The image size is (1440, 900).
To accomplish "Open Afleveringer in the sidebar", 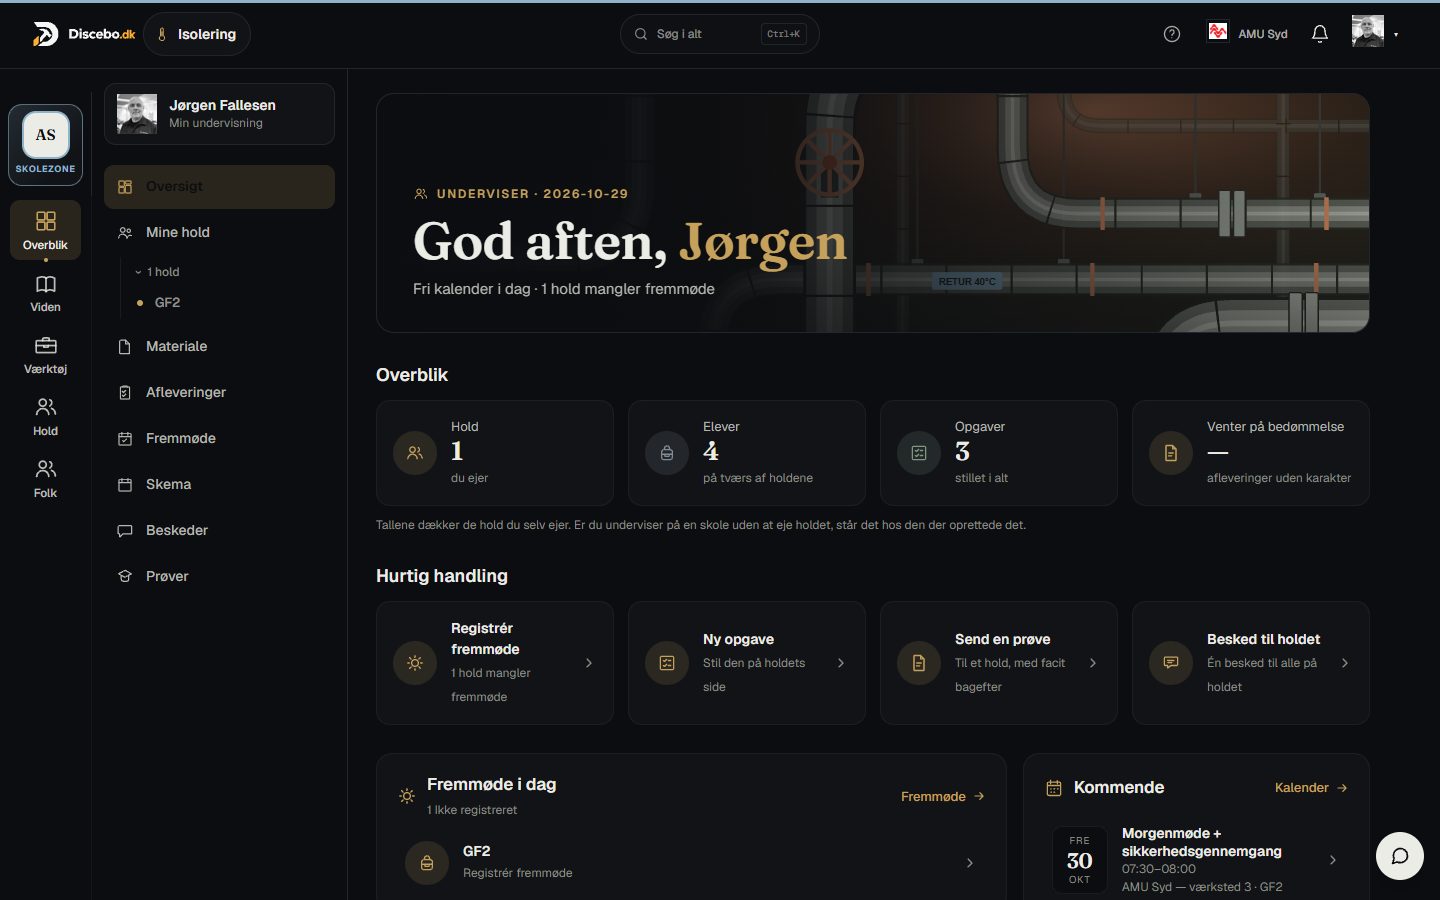I will (219, 392).
